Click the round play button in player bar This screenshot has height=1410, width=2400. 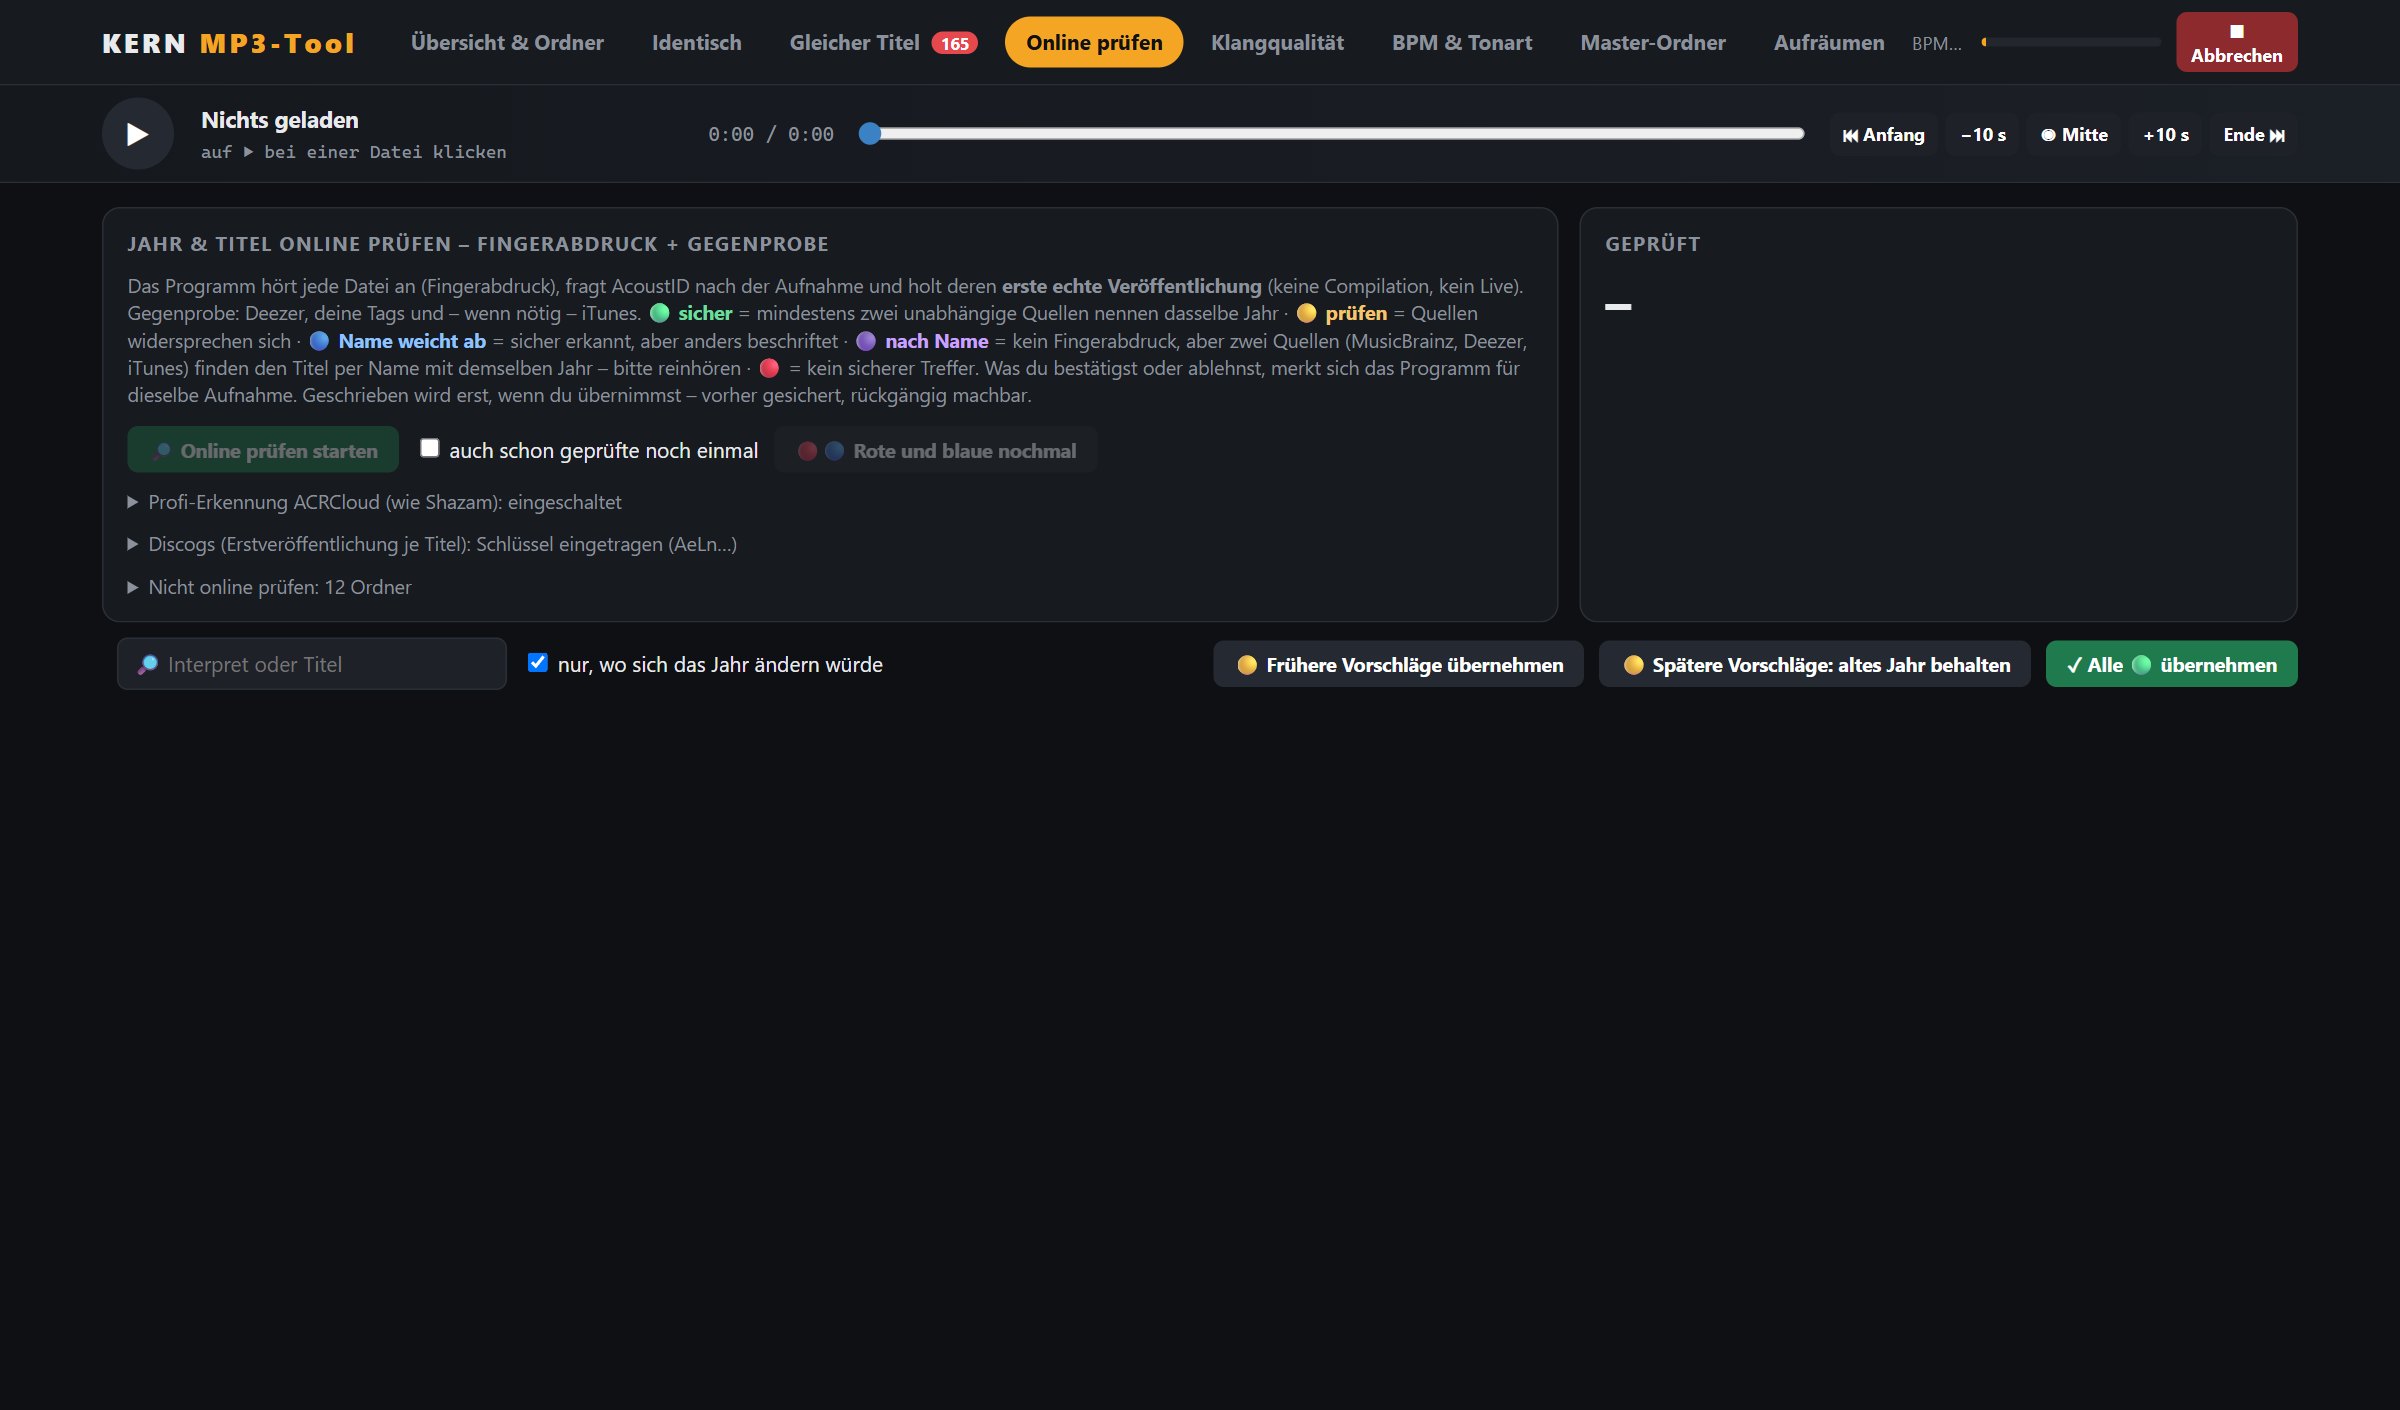click(138, 134)
